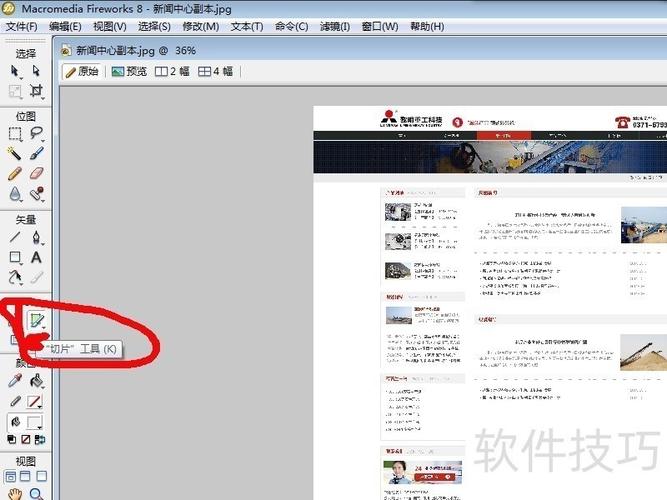Click the Knife tool

coord(37,277)
